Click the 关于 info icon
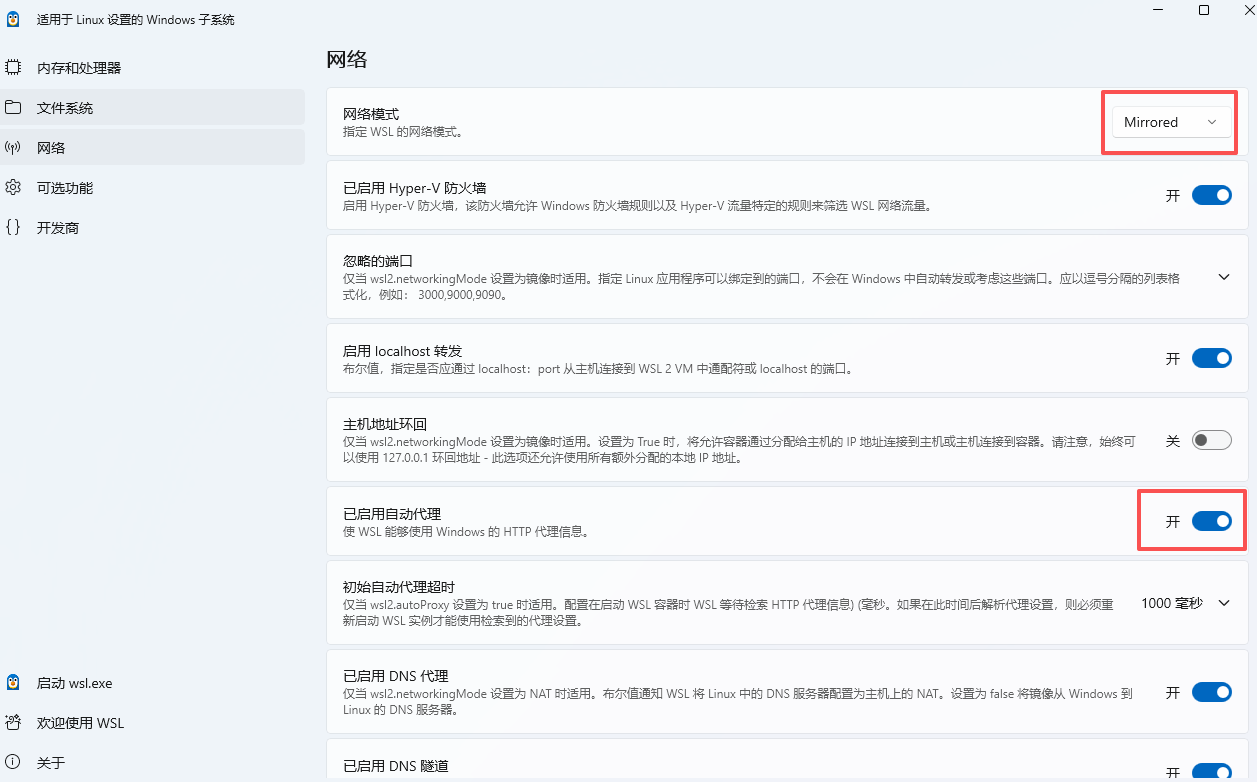Image resolution: width=1257 pixels, height=782 pixels. coord(13,761)
